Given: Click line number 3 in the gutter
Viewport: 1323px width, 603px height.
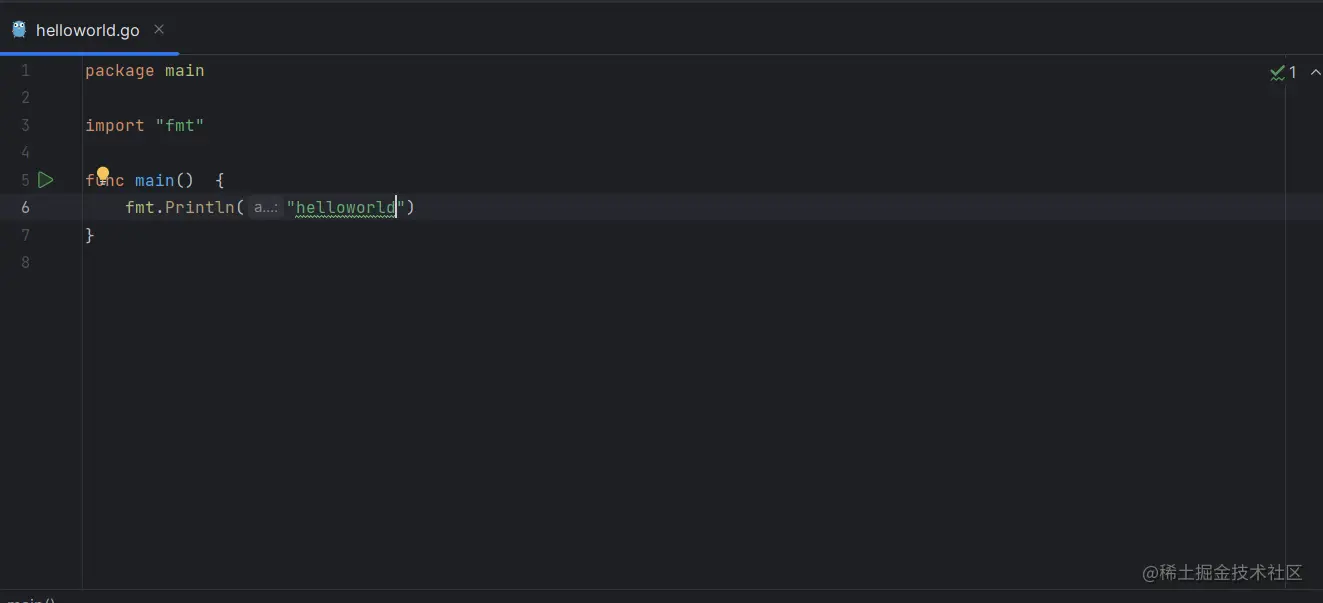Looking at the screenshot, I should tap(25, 126).
